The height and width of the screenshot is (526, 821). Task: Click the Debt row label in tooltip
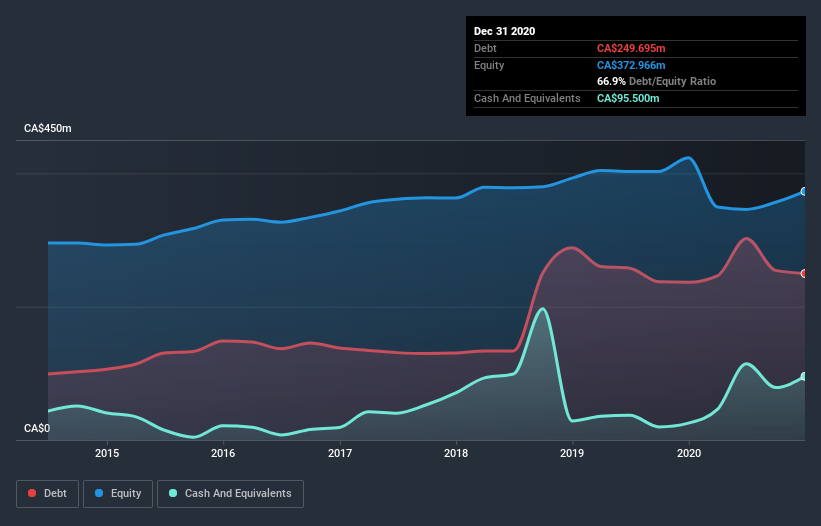(x=485, y=48)
